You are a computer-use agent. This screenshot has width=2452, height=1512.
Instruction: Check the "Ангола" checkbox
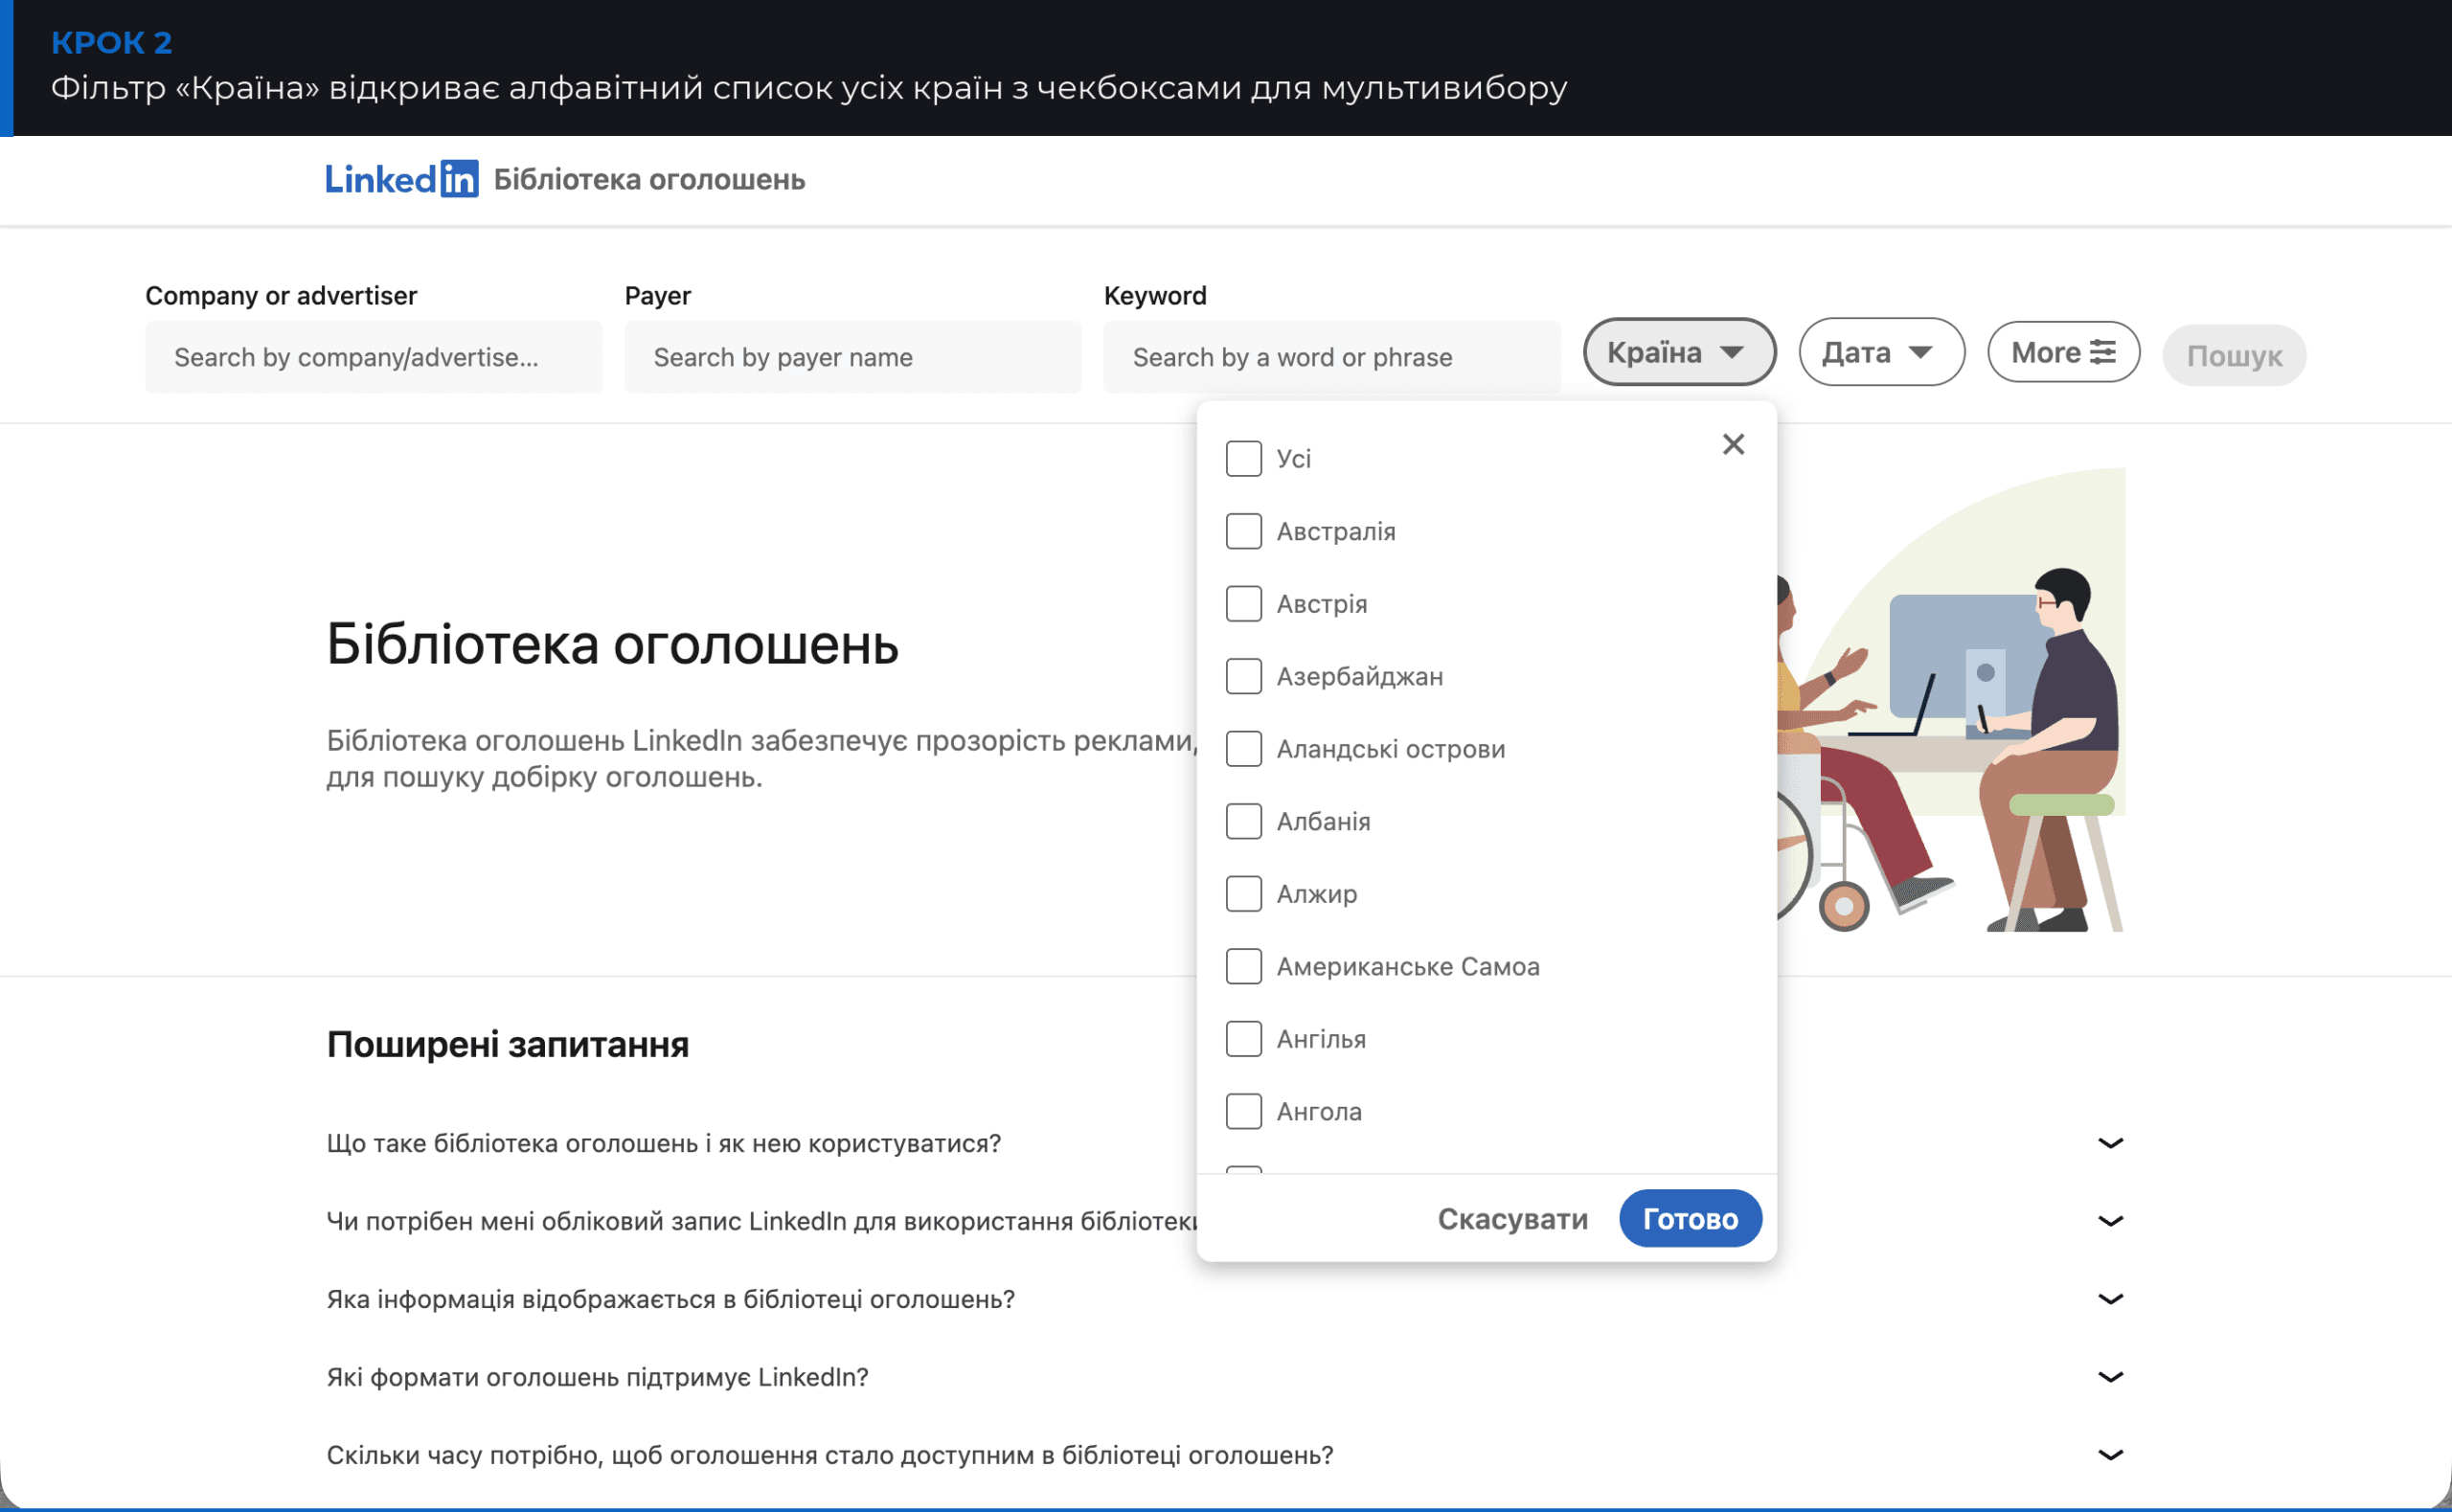(1243, 1111)
